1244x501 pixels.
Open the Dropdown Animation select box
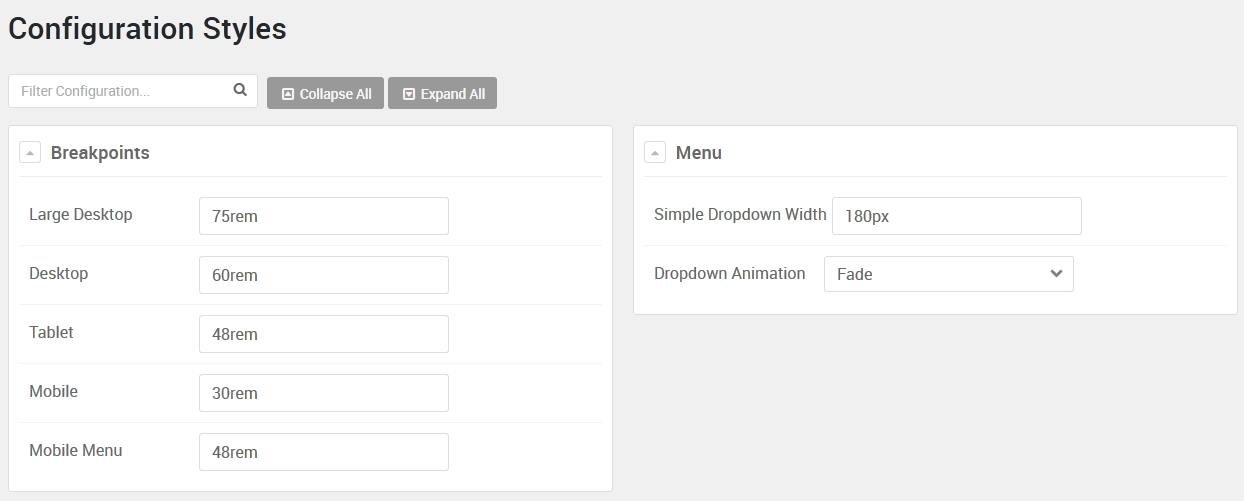(x=948, y=274)
